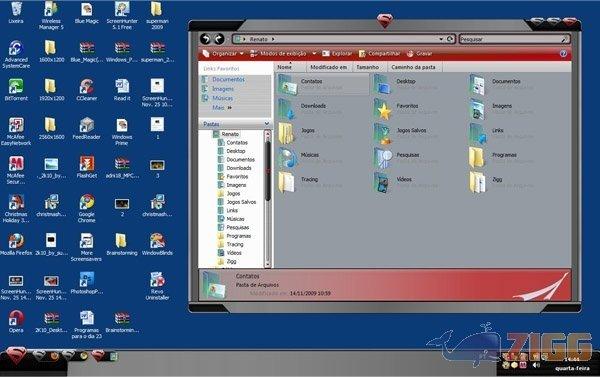Sort by Modificado em column header
Screen dimensions: 600x377
329,67
